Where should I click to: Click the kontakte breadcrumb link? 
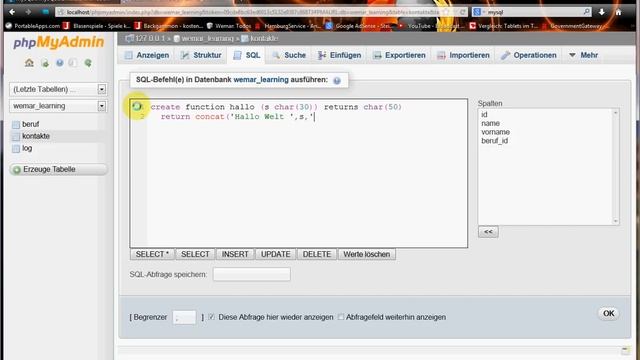point(264,38)
